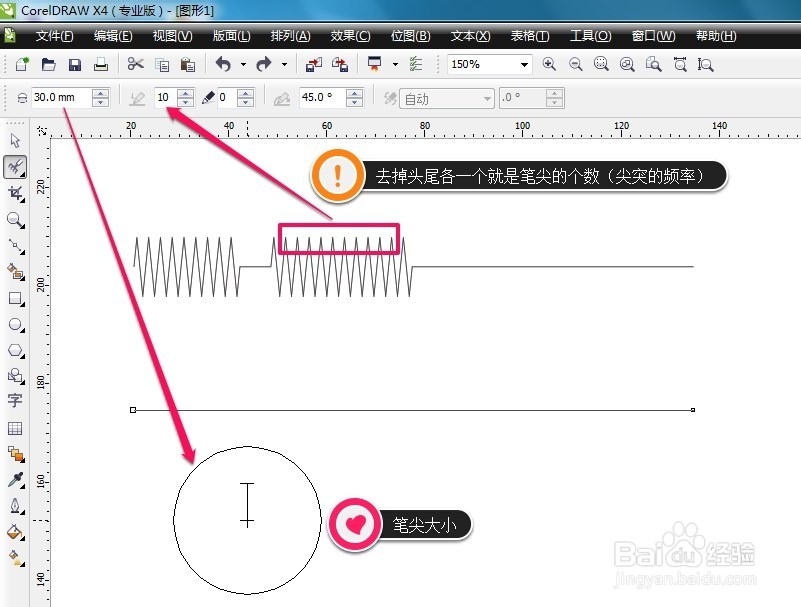The height and width of the screenshot is (607, 801).
Task: Click the Copy icon
Action: [162, 65]
